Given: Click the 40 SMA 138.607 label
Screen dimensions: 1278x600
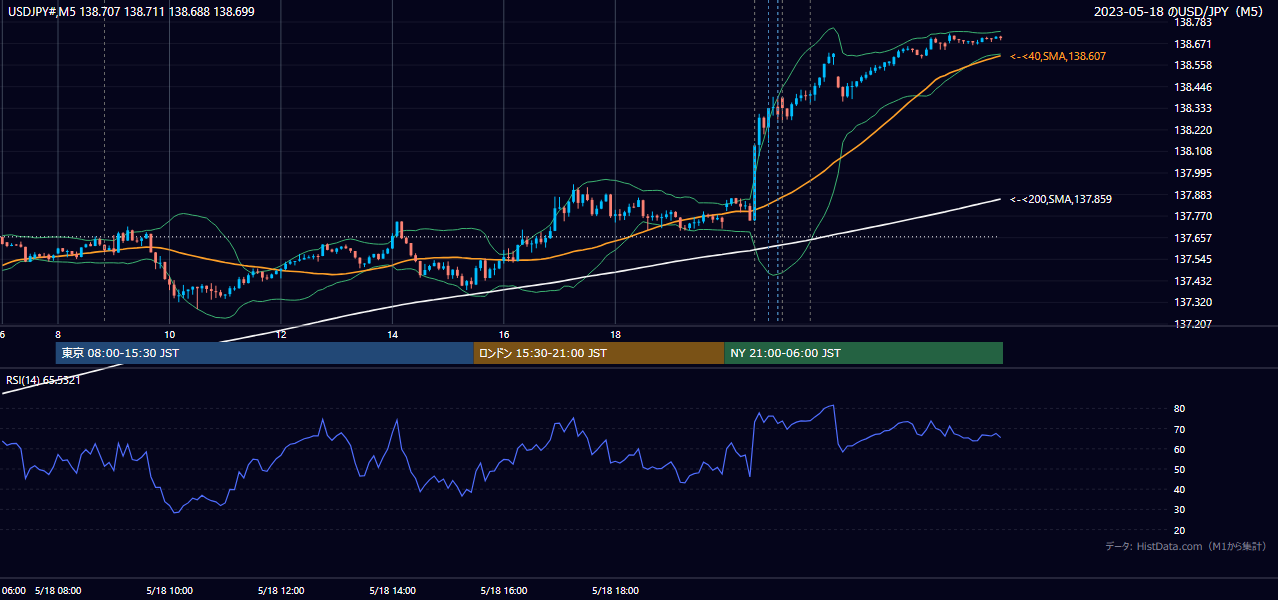Looking at the screenshot, I should 1058,57.
